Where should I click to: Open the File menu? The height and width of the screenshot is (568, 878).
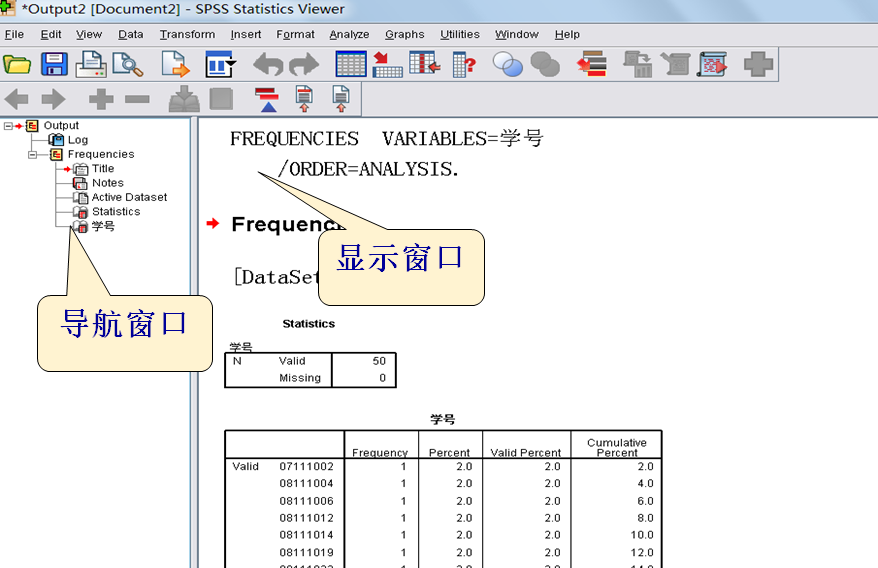[x=15, y=35]
